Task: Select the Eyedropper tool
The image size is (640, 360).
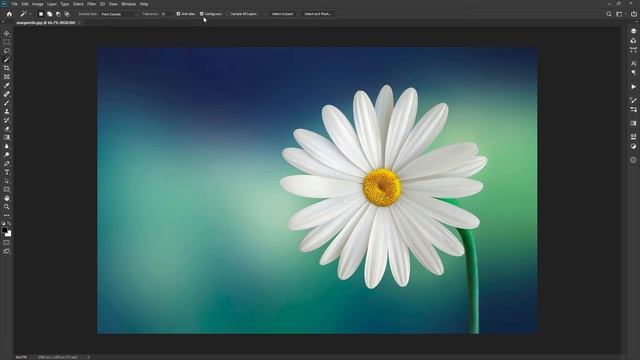Action: coord(7,85)
